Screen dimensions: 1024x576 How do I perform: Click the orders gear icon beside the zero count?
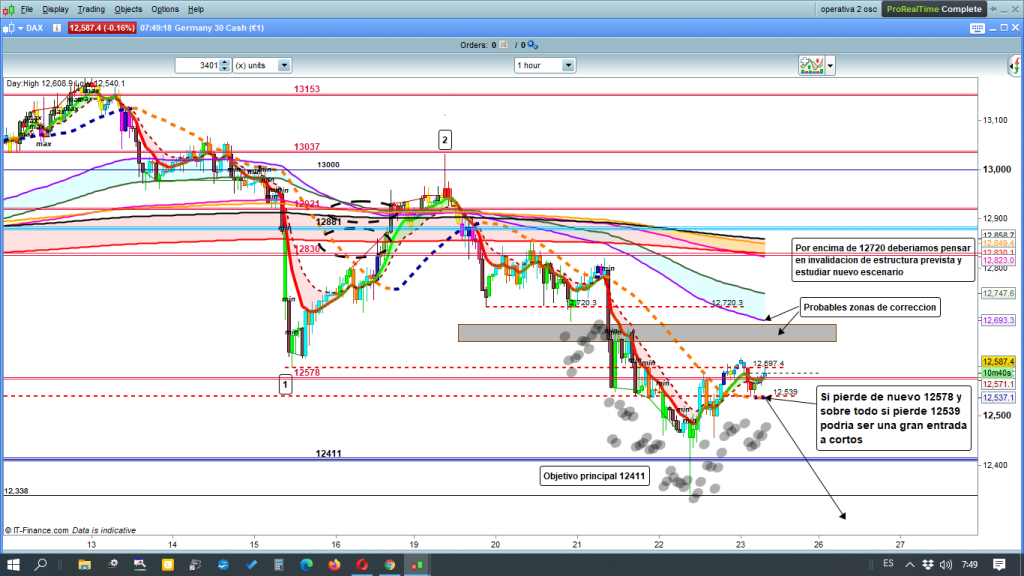click(531, 45)
